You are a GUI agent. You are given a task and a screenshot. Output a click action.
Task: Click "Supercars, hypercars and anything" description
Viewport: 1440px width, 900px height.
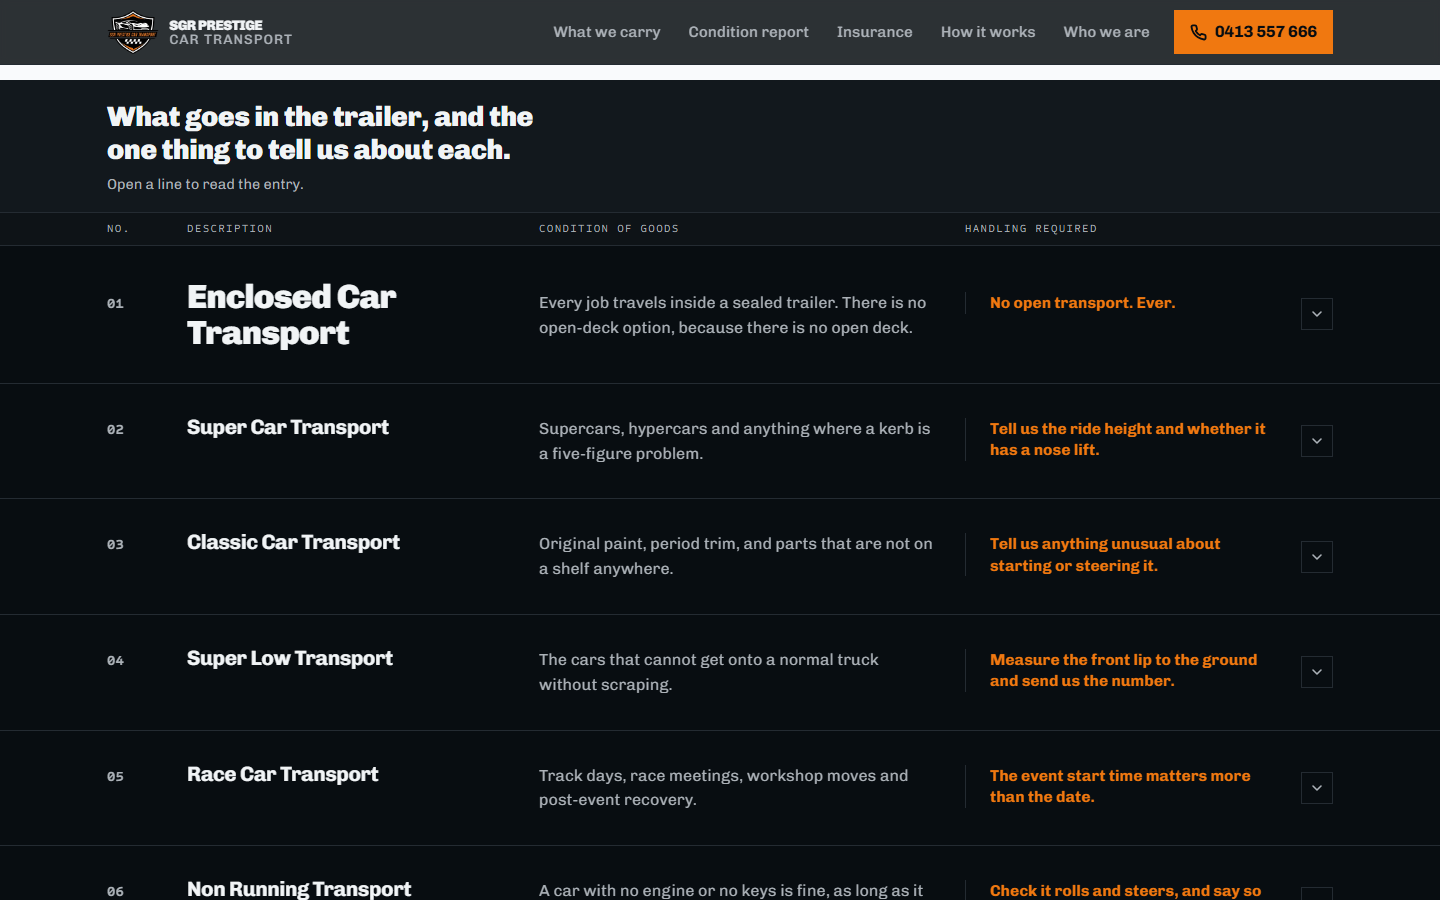click(735, 441)
